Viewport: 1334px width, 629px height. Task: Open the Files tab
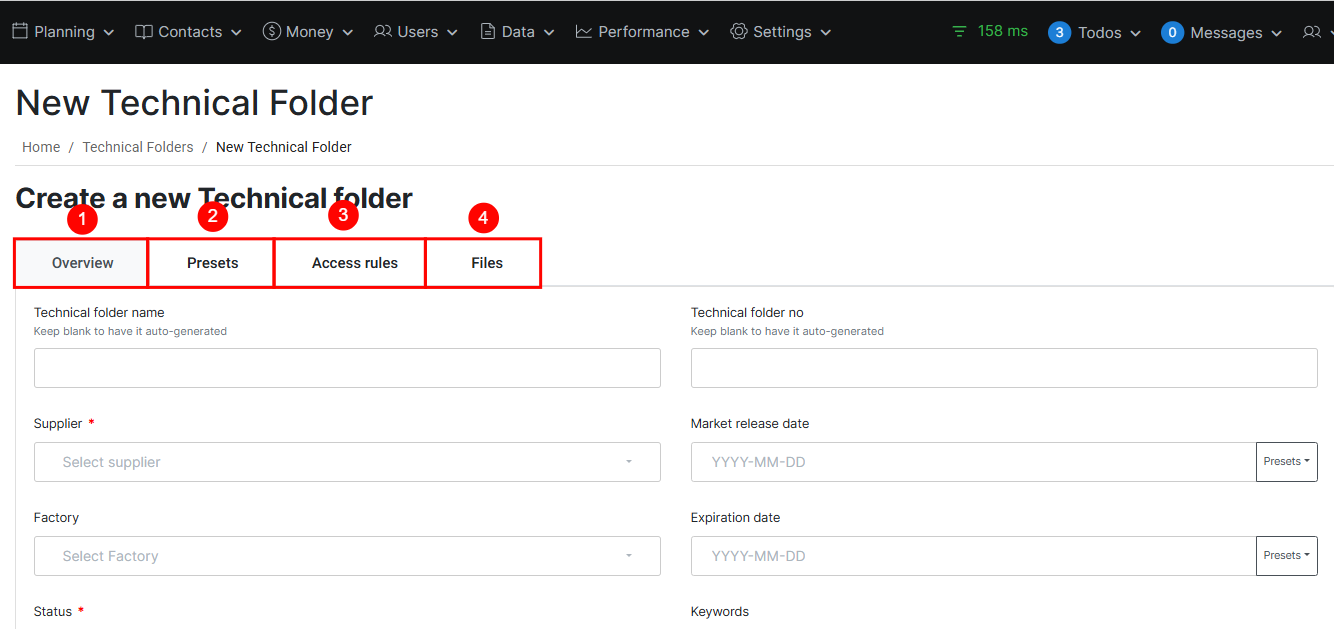(x=486, y=263)
